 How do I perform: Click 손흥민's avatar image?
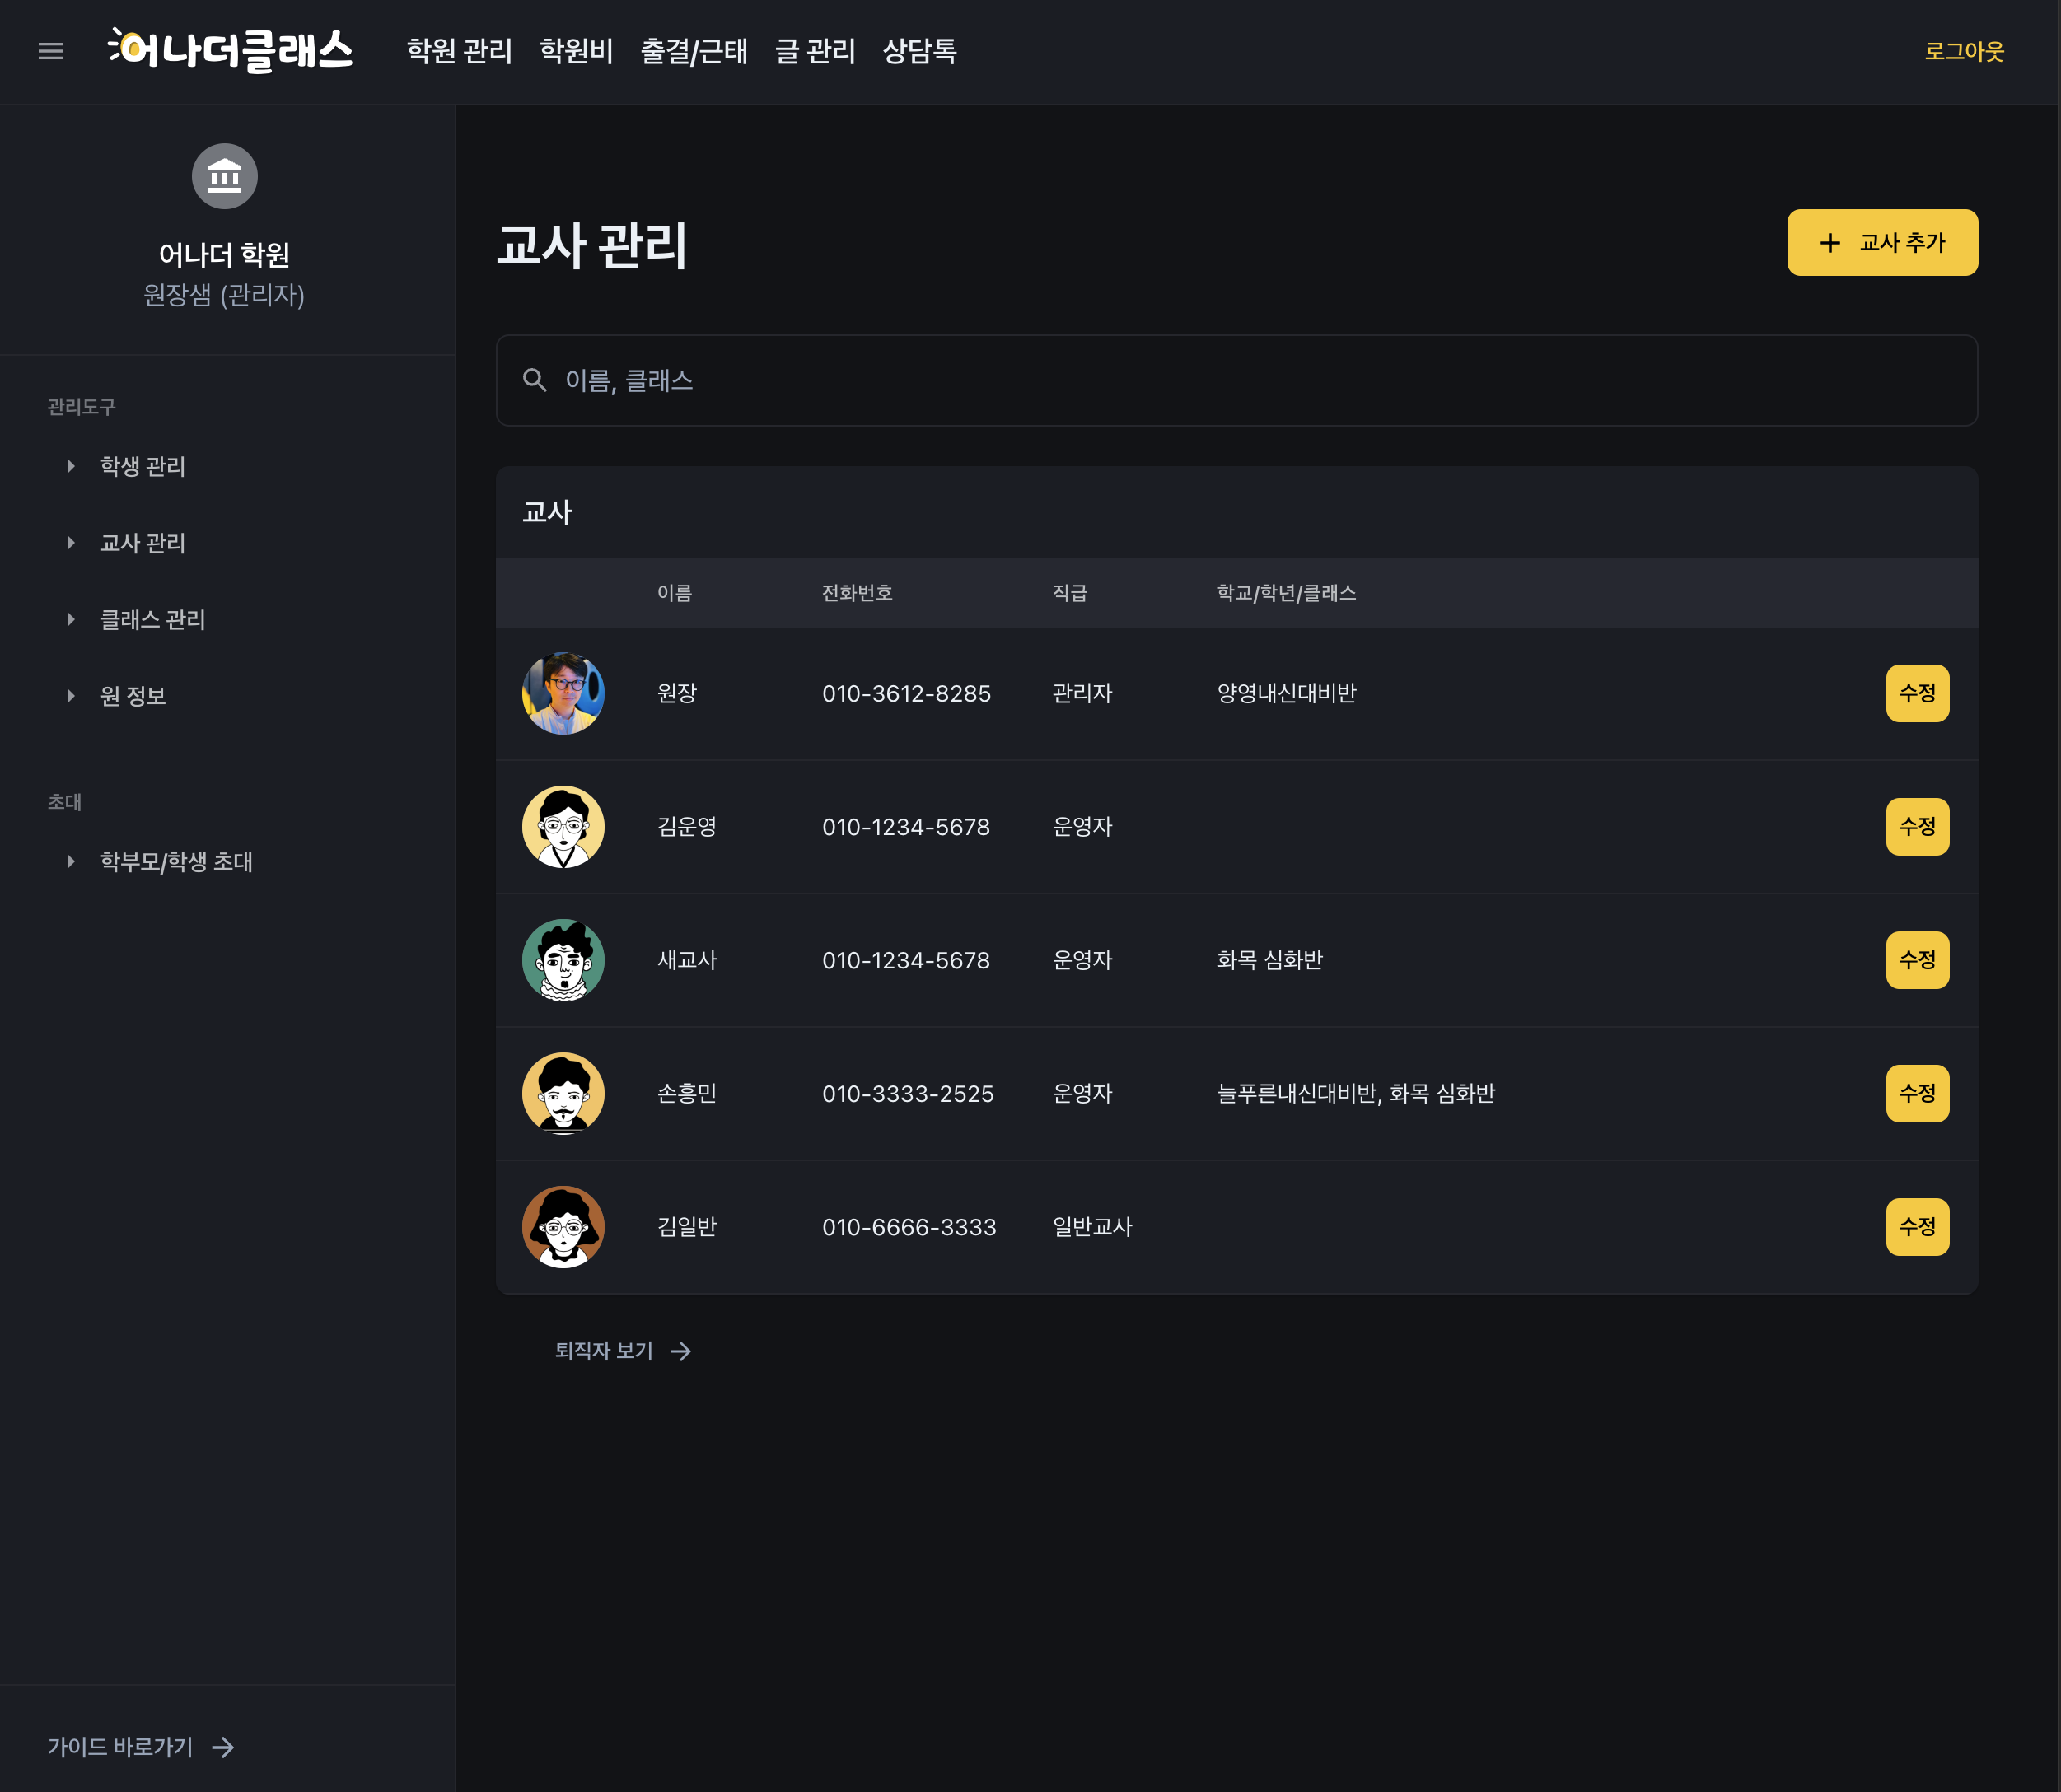563,1094
